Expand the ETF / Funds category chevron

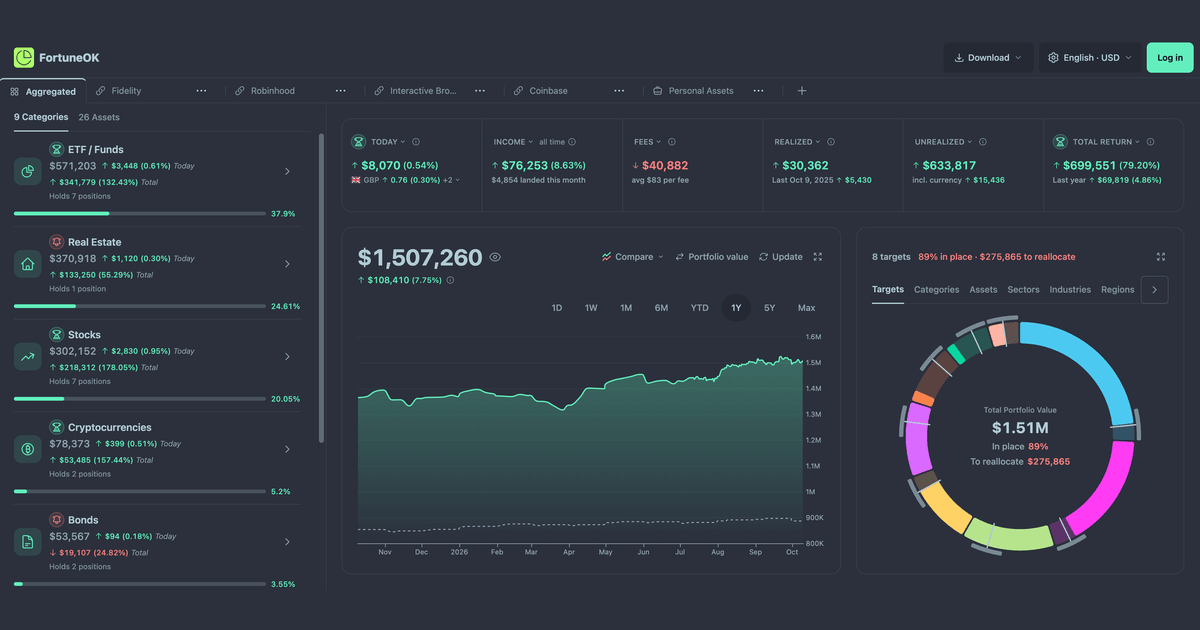[287, 172]
